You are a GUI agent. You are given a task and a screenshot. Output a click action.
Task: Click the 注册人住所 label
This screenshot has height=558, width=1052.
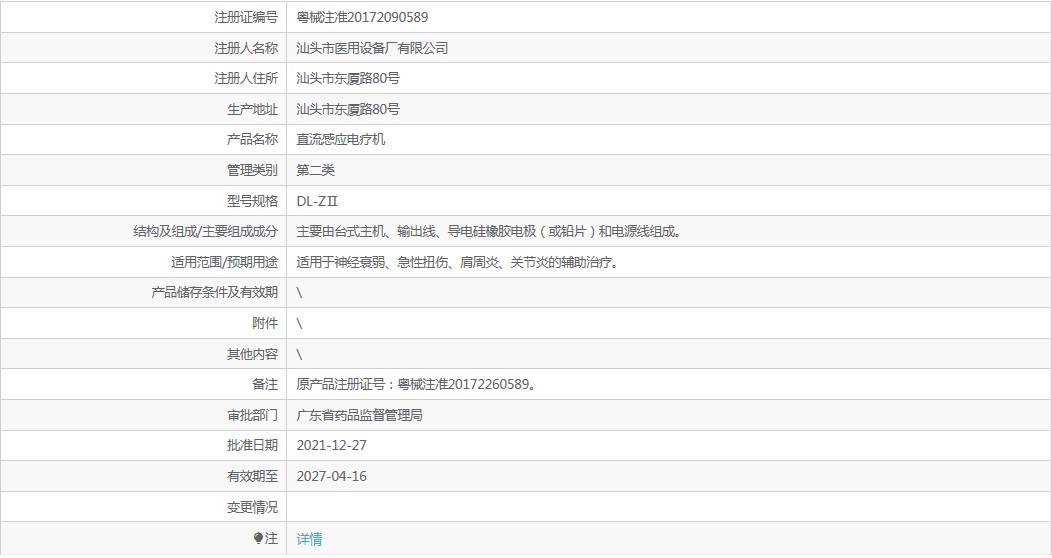246,78
